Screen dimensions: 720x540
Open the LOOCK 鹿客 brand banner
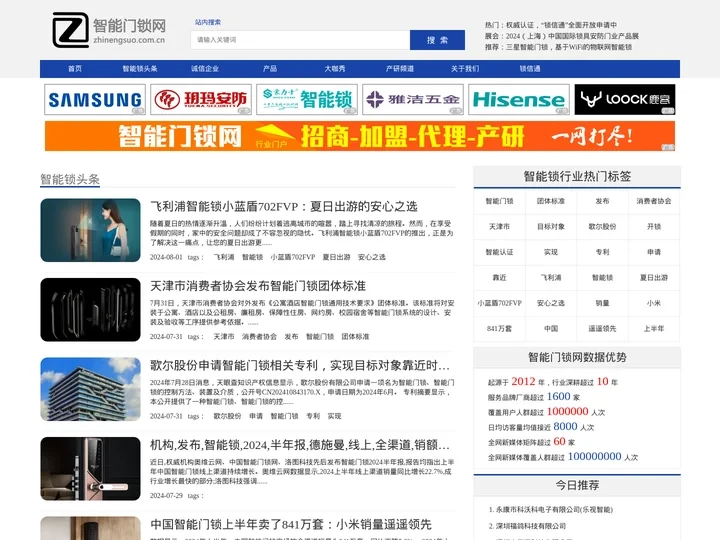pyautogui.click(x=625, y=99)
